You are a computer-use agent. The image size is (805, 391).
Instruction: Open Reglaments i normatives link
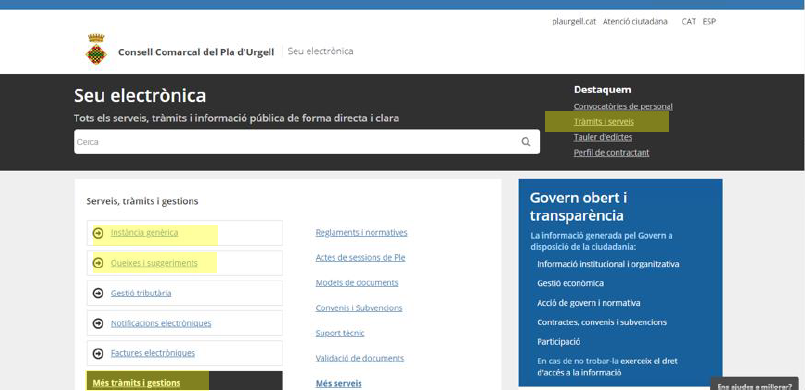coord(361,232)
